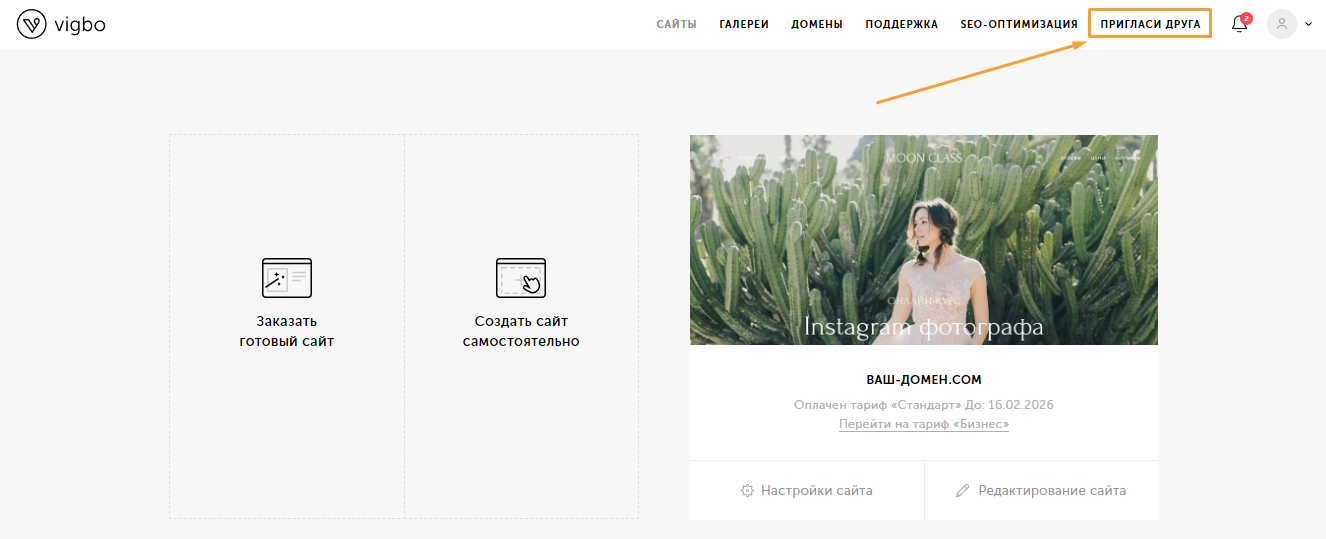Click the create site yourself icon
1326x539 pixels.
[521, 277]
